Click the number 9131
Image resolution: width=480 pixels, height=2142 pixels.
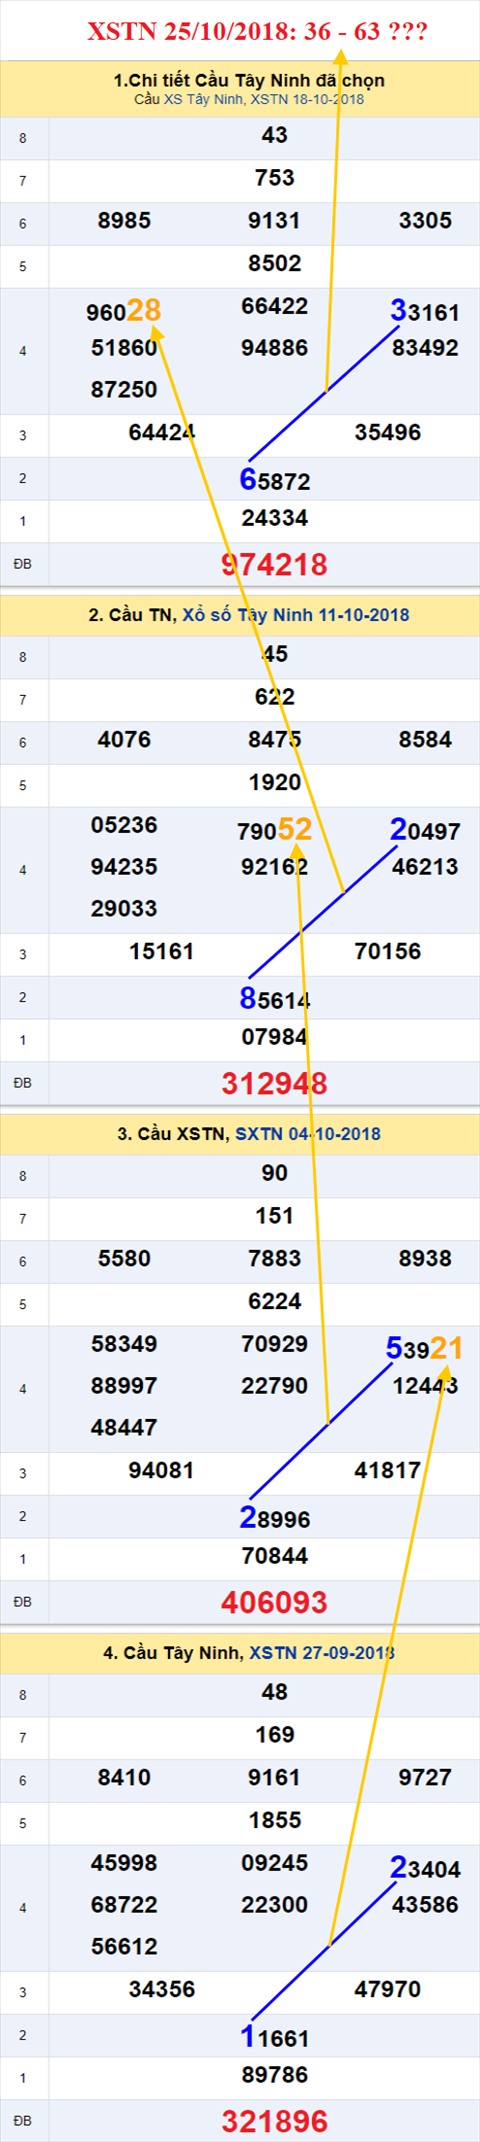click(x=274, y=221)
